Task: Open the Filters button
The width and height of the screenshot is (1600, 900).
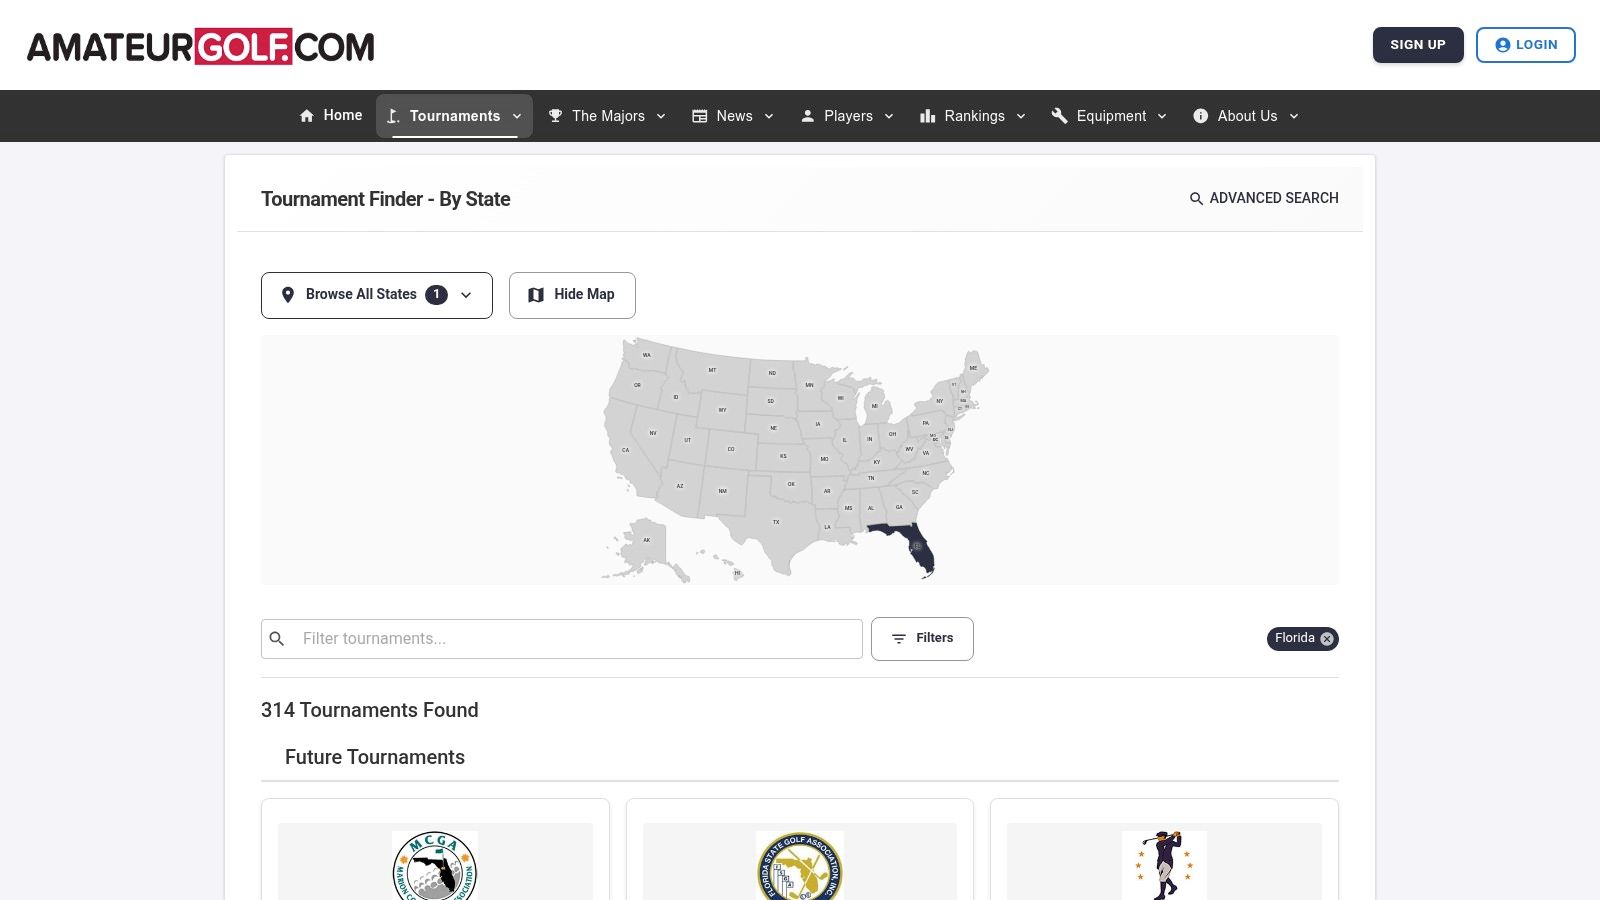Action: [x=922, y=639]
